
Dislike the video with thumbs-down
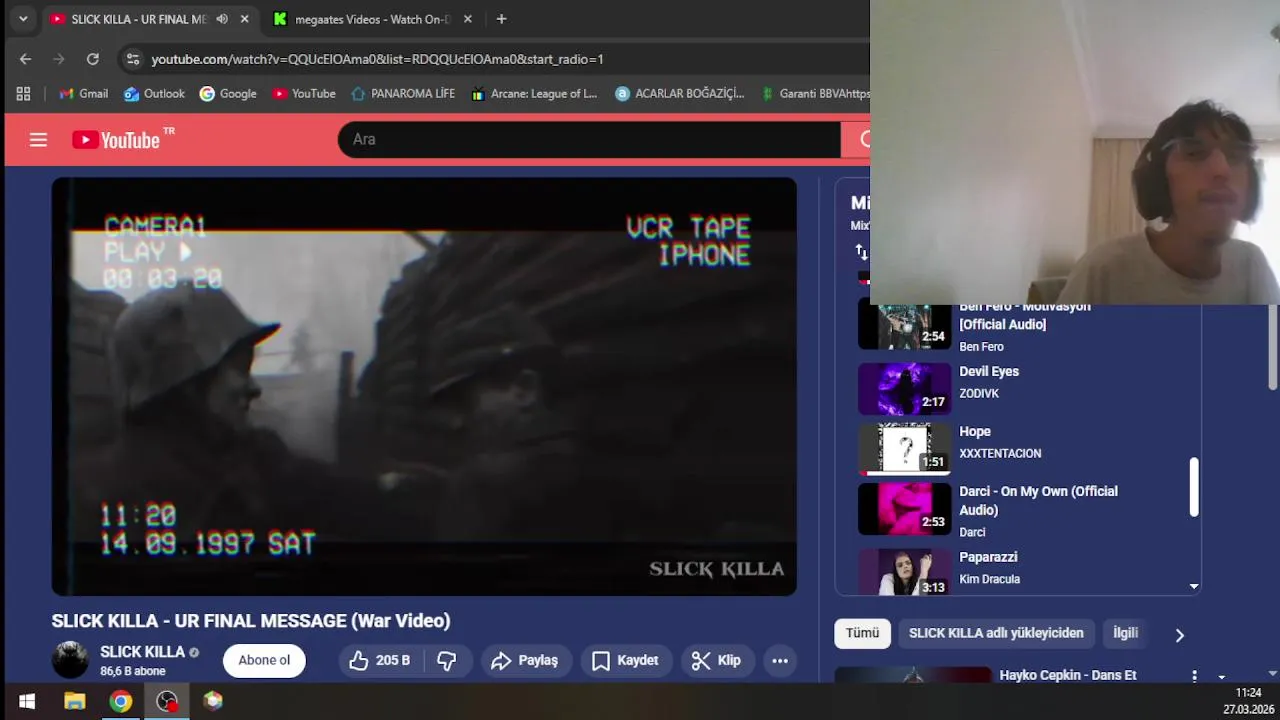point(447,660)
